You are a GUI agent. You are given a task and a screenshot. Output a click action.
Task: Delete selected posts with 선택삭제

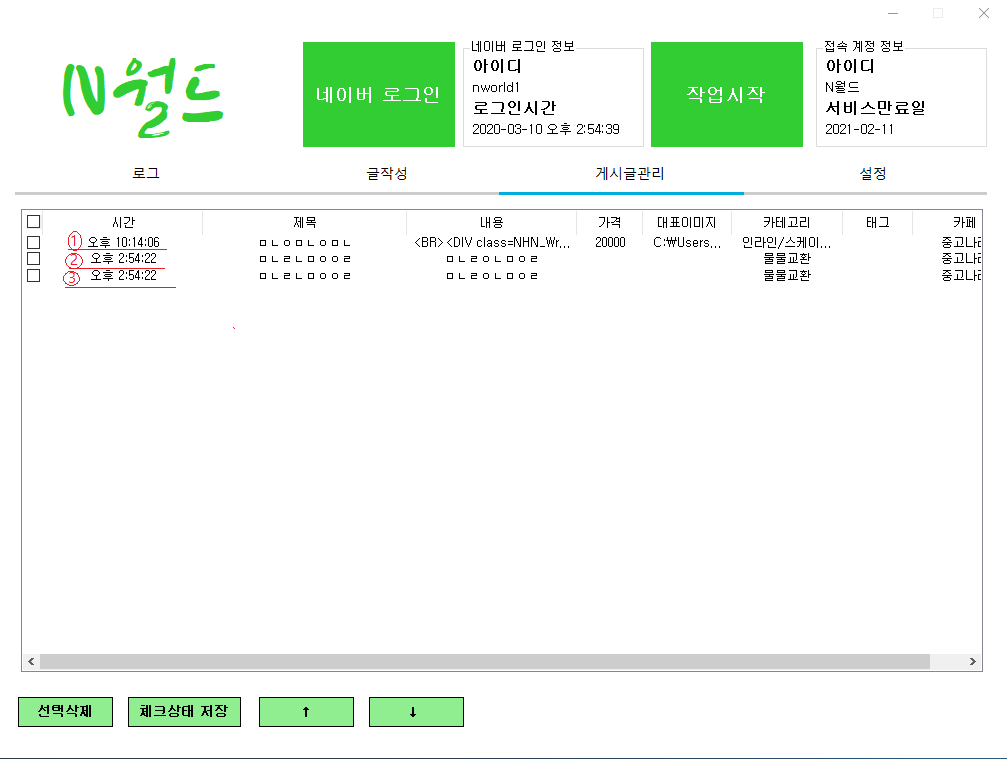(66, 711)
